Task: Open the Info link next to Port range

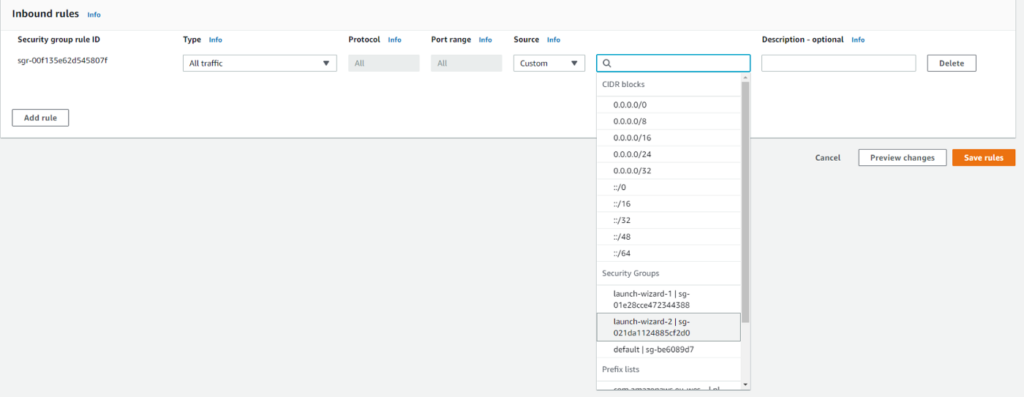Action: click(x=485, y=40)
